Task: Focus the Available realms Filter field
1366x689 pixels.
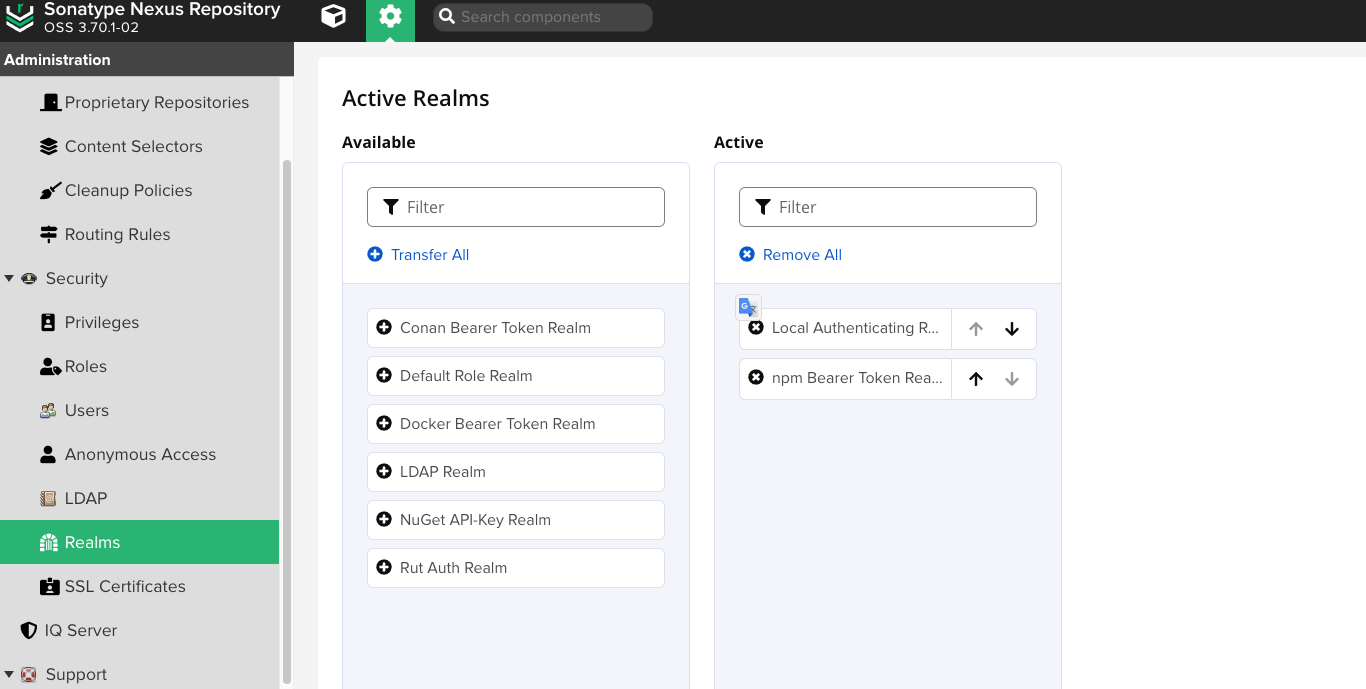Action: [x=516, y=207]
